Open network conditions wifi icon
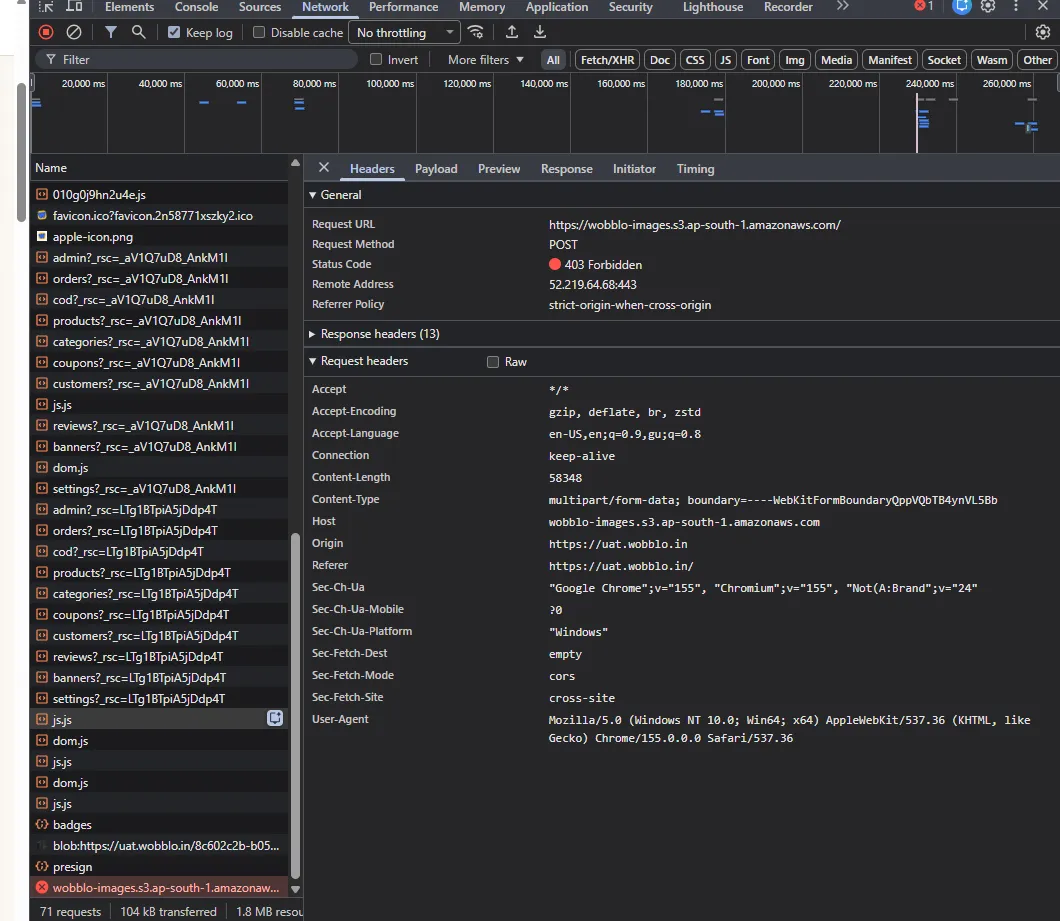 click(x=476, y=32)
